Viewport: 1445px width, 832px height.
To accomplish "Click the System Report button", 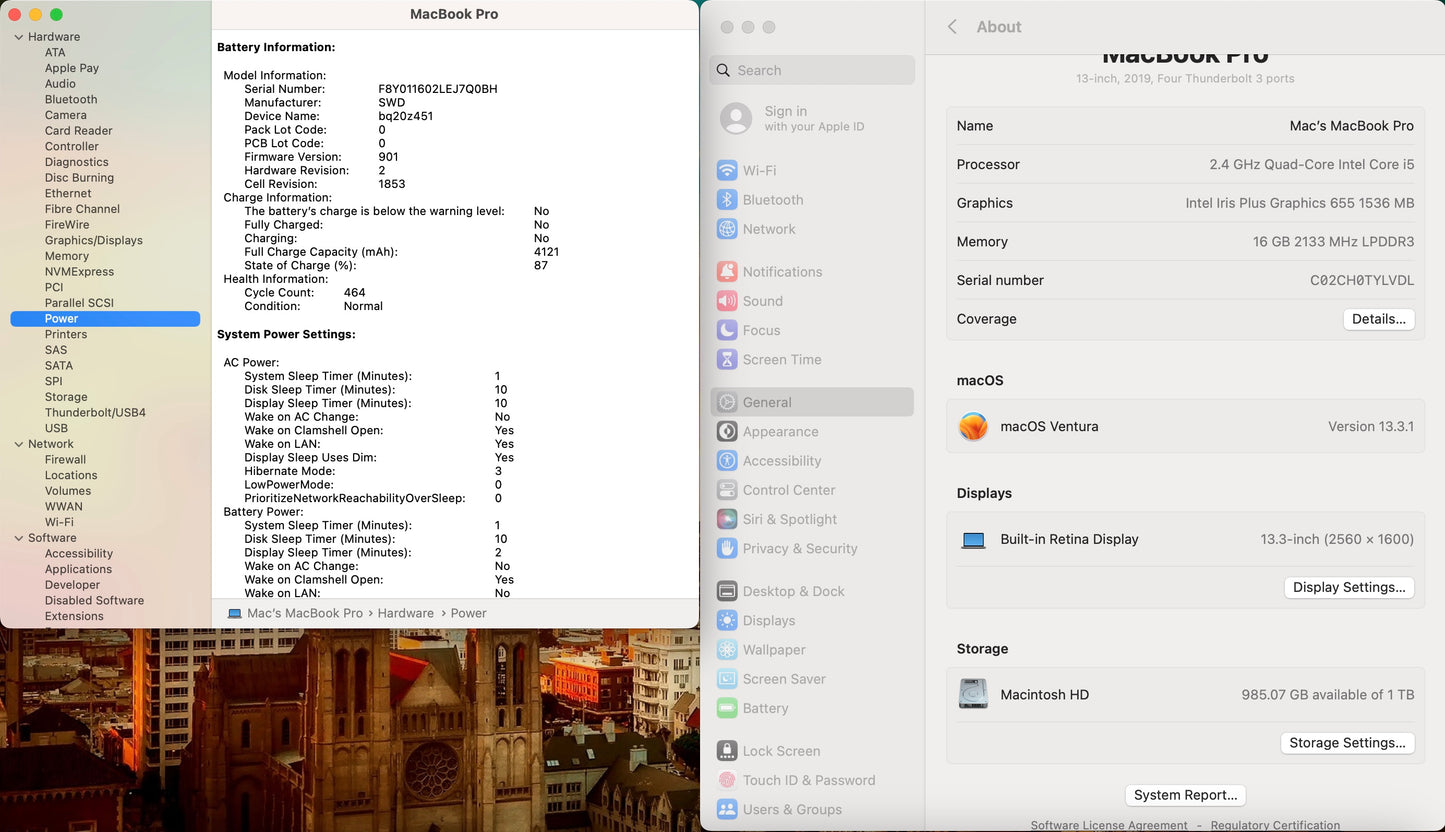I will pyautogui.click(x=1185, y=795).
